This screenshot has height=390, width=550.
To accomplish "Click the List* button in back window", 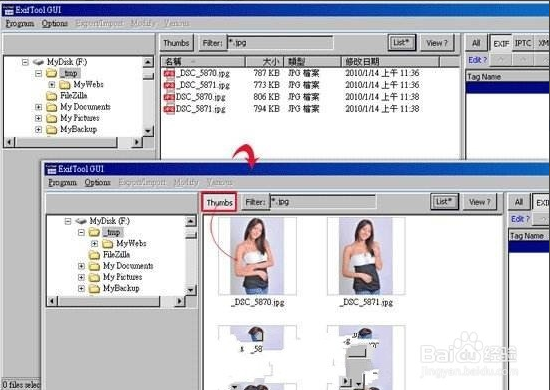I will click(402, 43).
